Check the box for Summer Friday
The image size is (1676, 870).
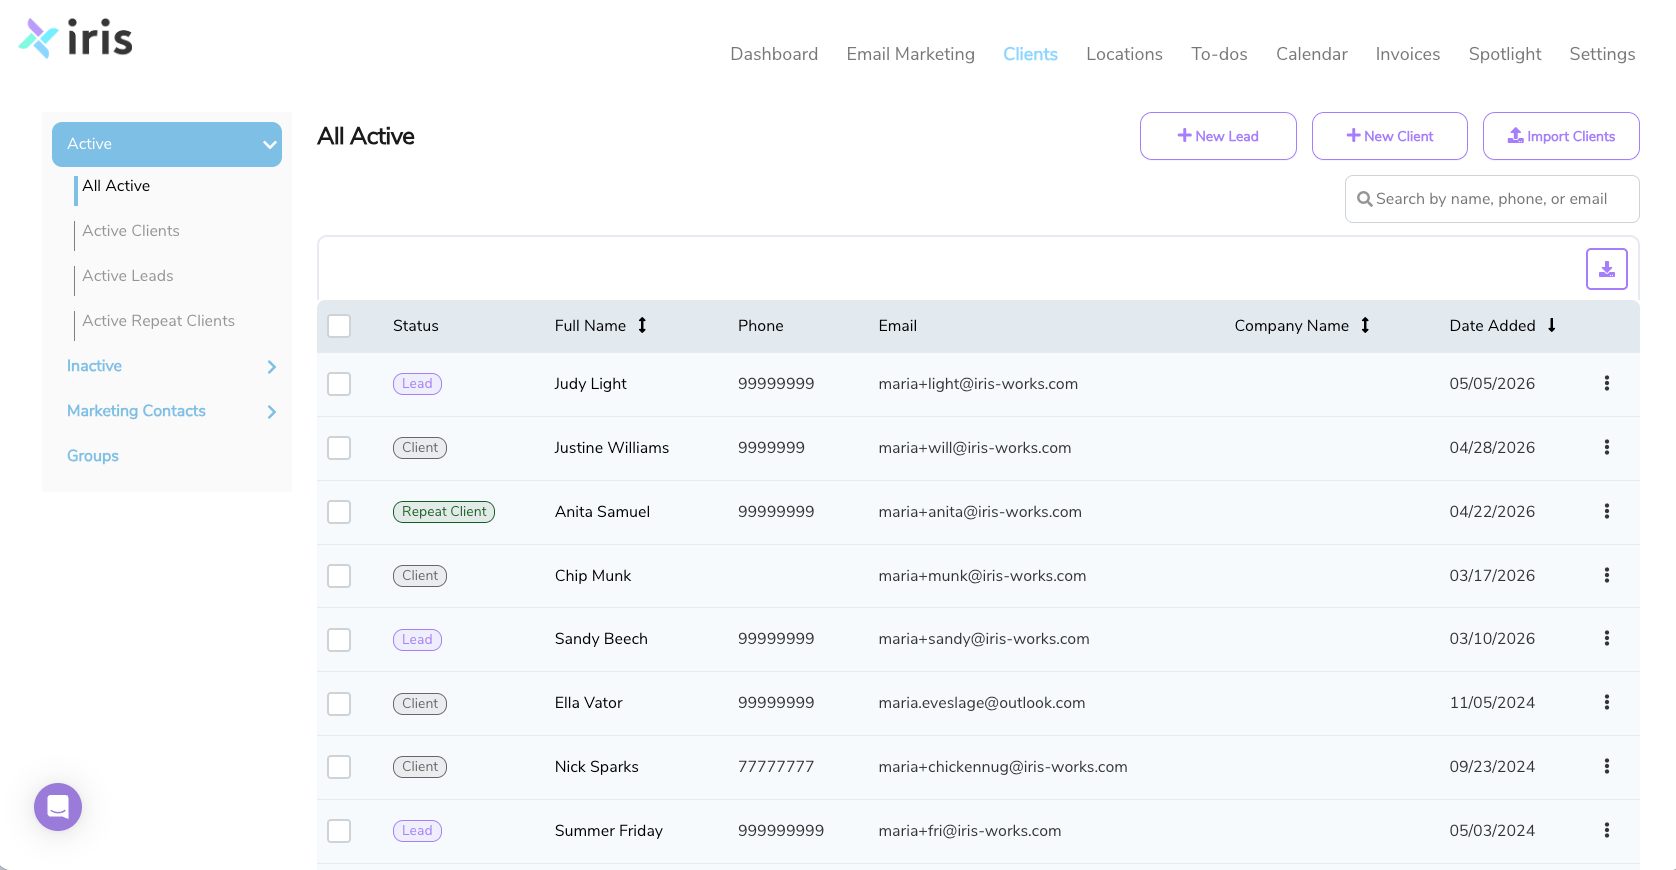[x=339, y=831]
